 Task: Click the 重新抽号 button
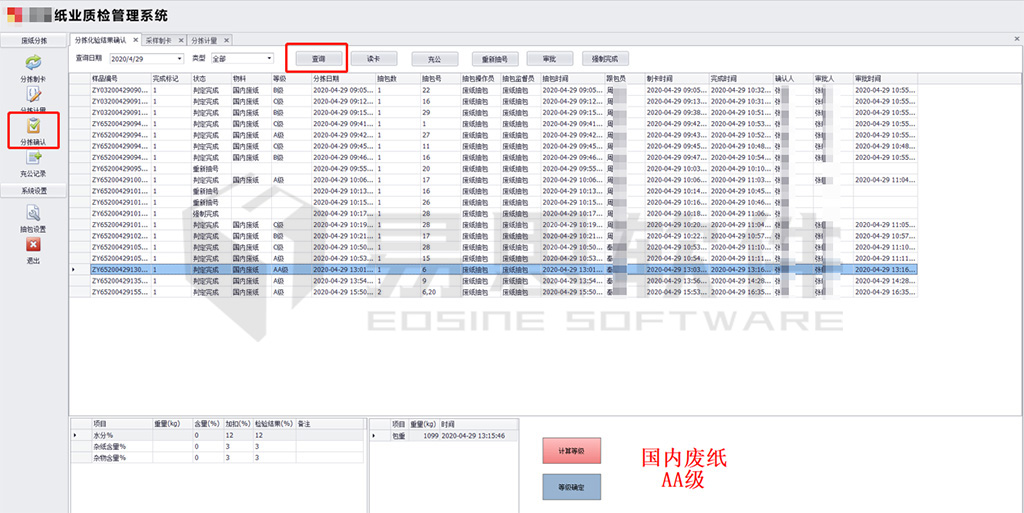(494, 59)
